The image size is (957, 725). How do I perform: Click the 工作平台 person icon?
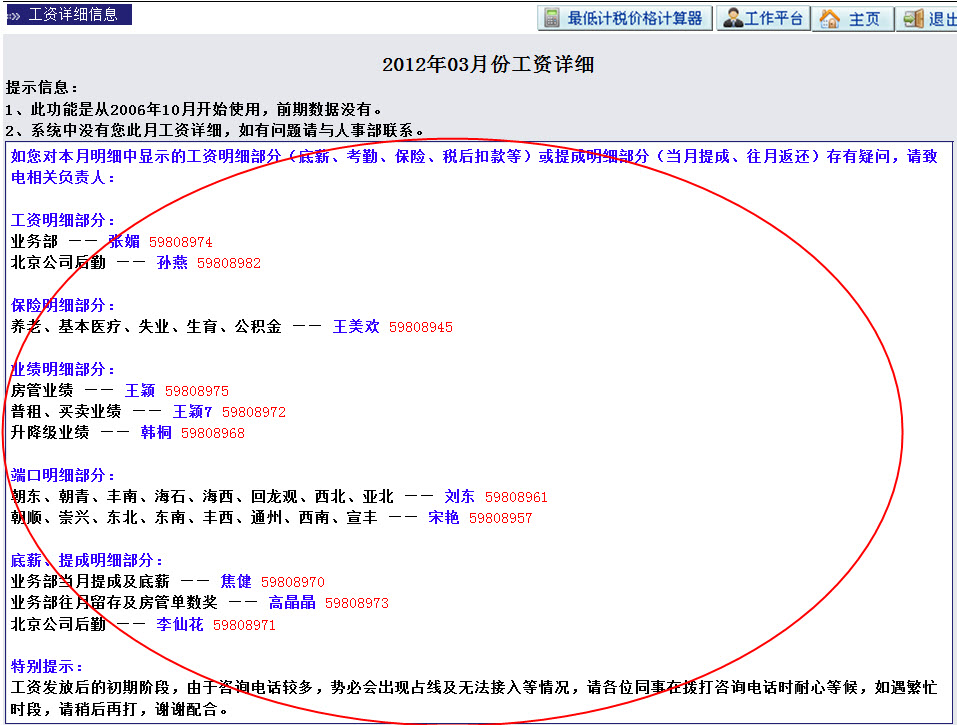(732, 18)
